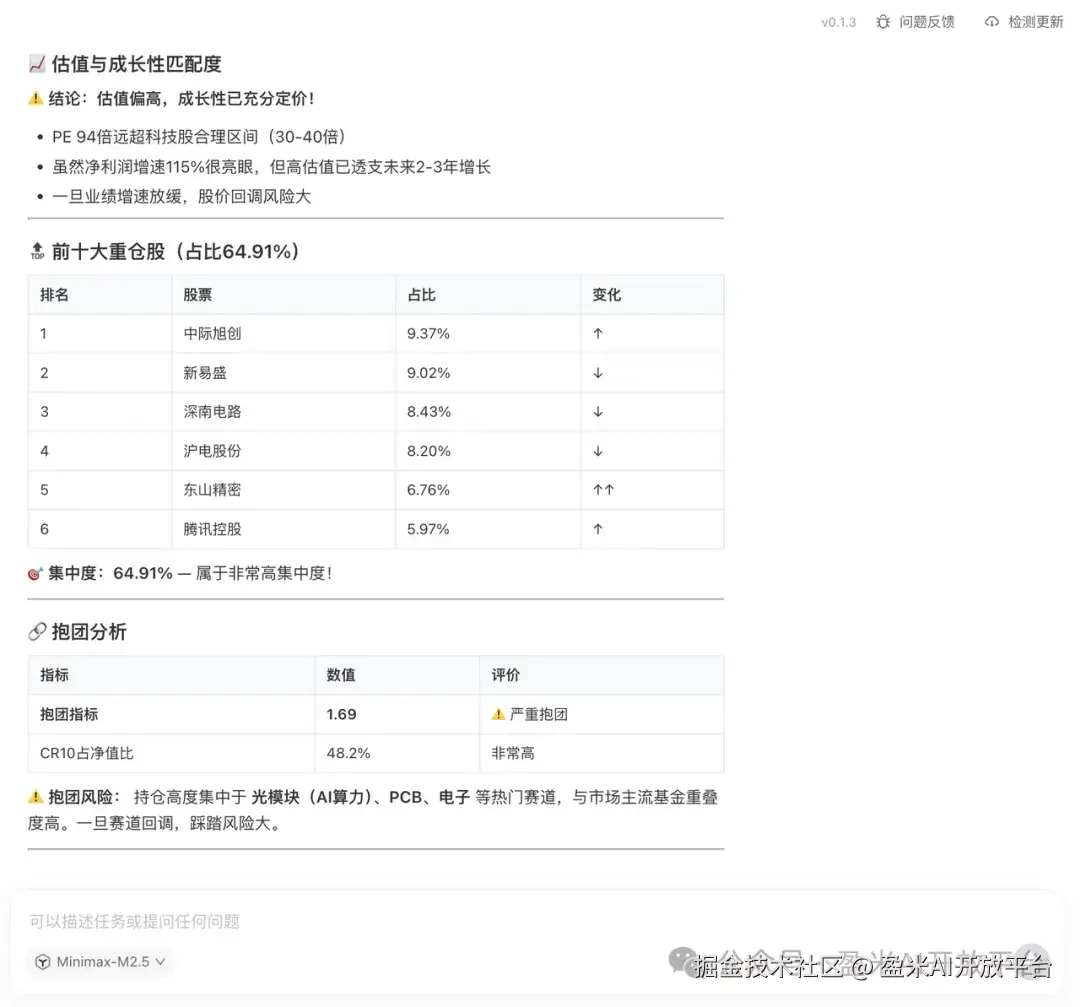
Task: Click the down arrow in the 新易盛 row
Action: coord(597,372)
